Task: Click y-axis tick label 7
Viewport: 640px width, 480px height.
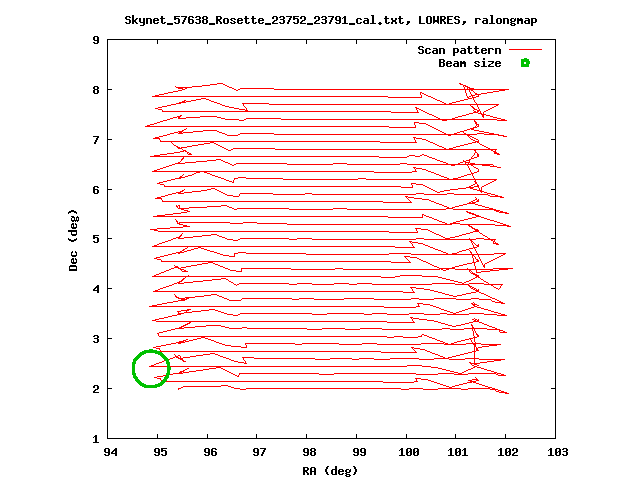Action: (96, 140)
